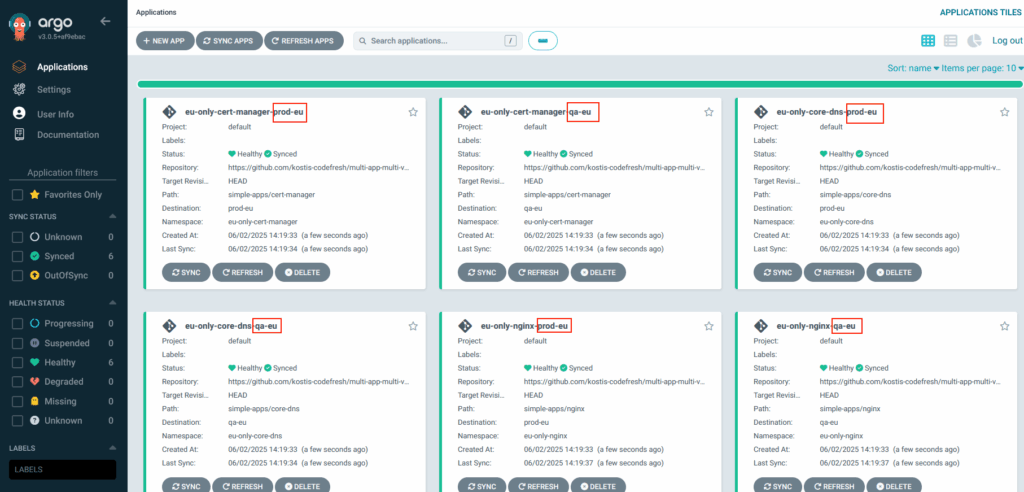Open the pie chart summary view
The width and height of the screenshot is (1024, 492).
tap(973, 41)
